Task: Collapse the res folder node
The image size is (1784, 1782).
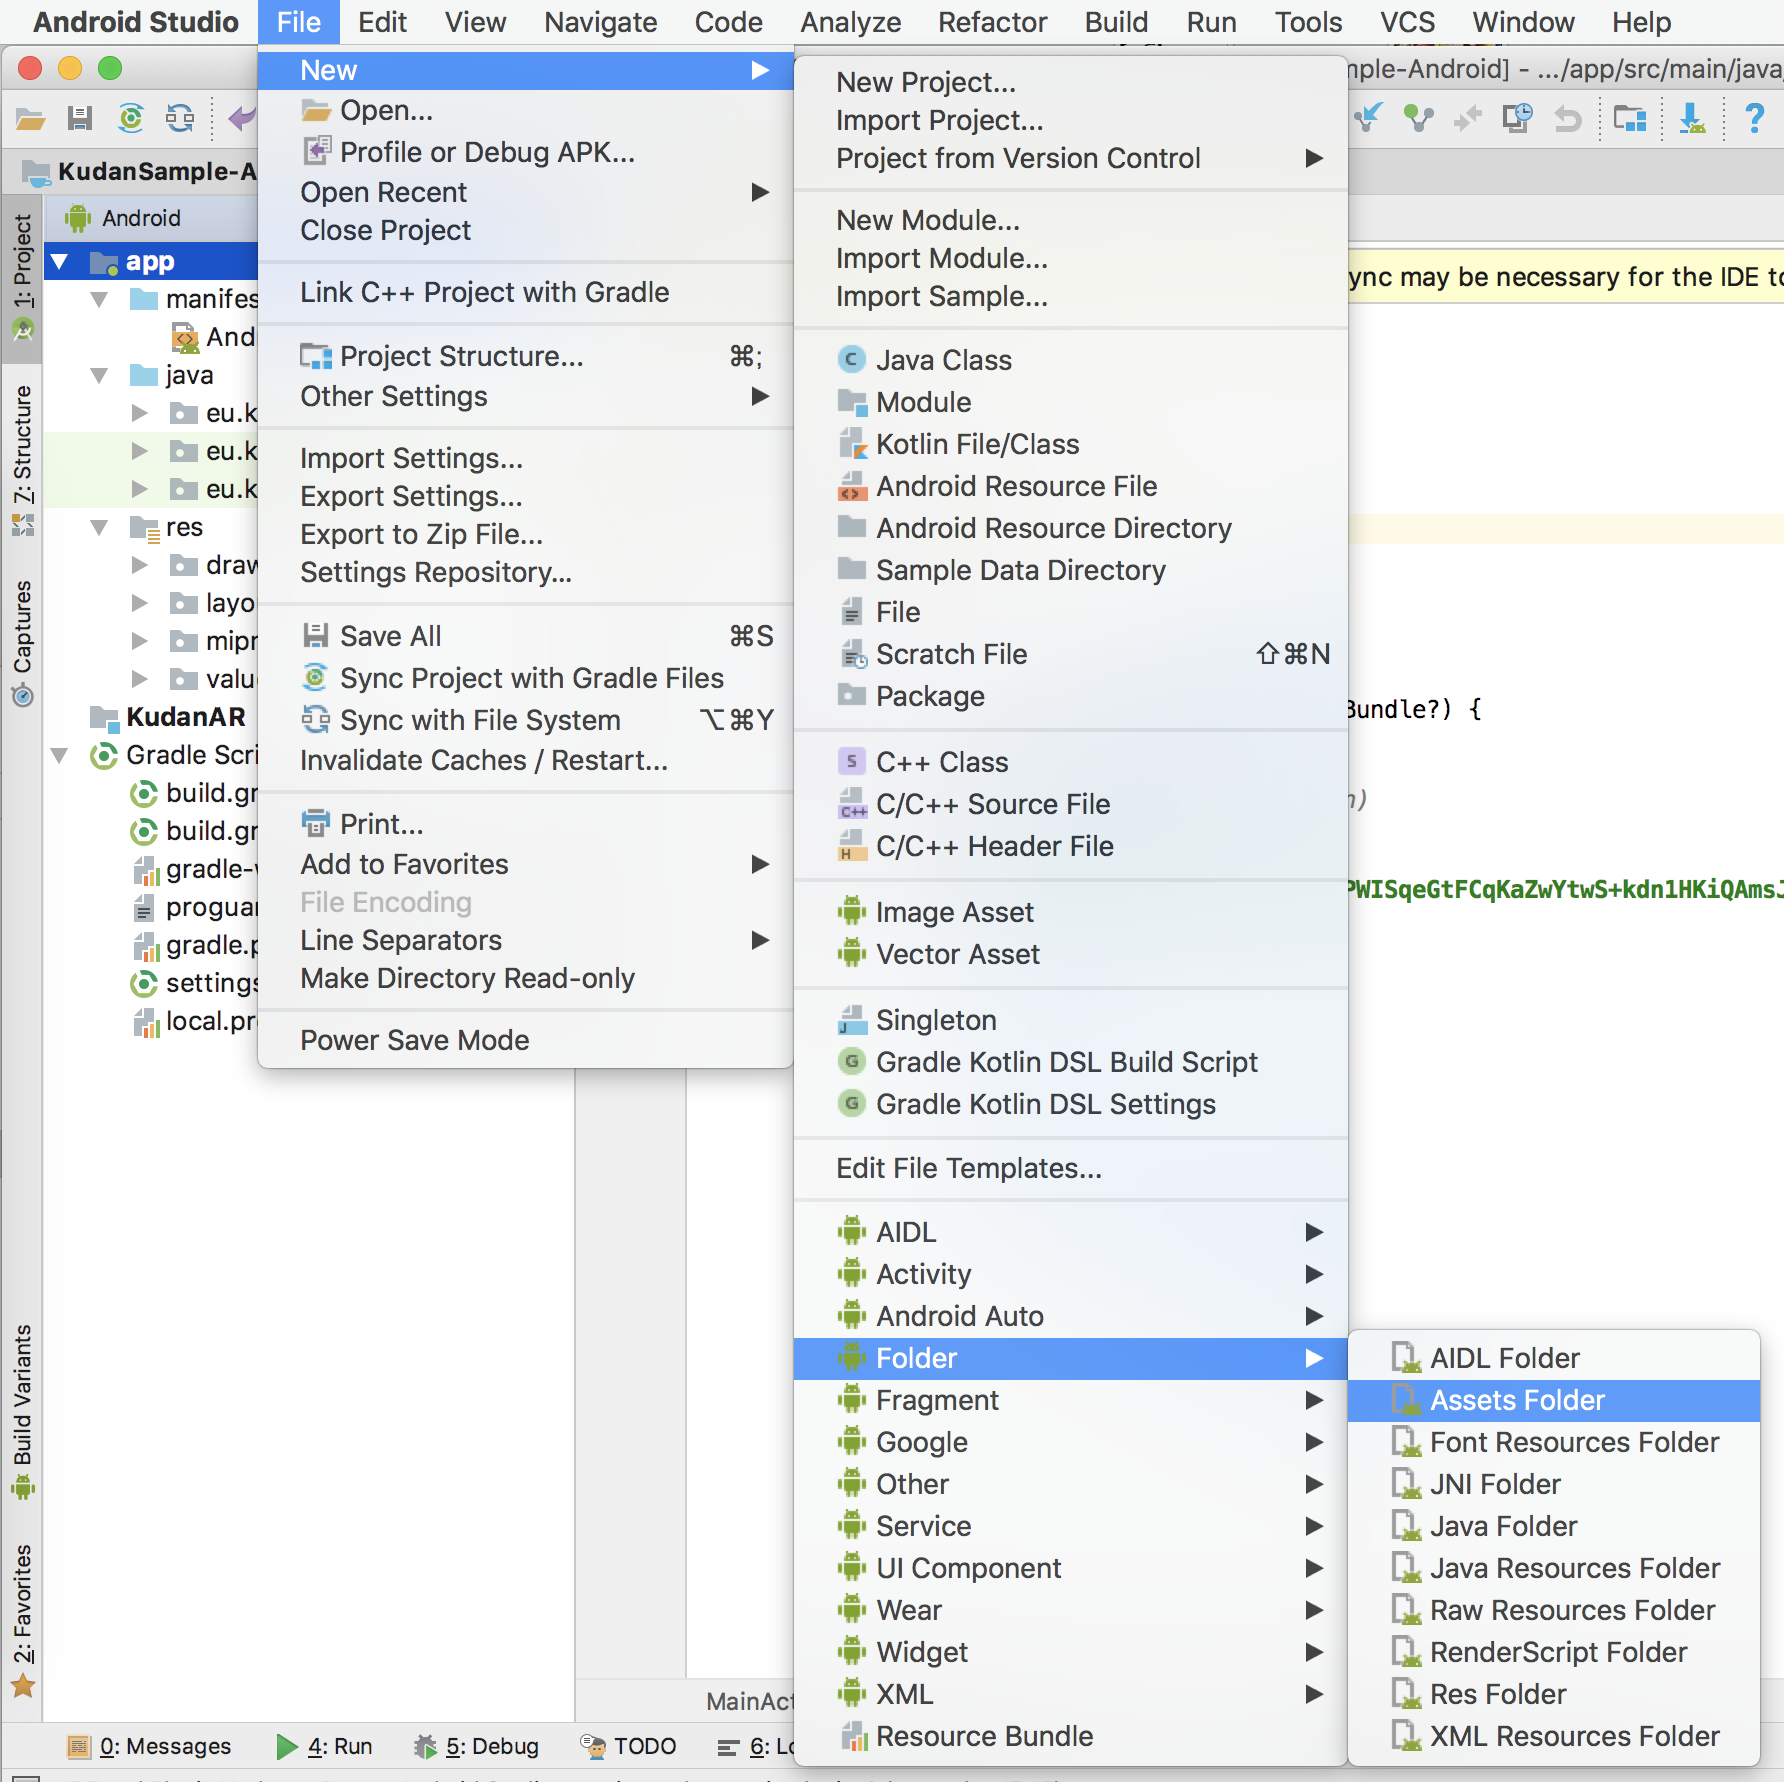Action: coord(99,527)
